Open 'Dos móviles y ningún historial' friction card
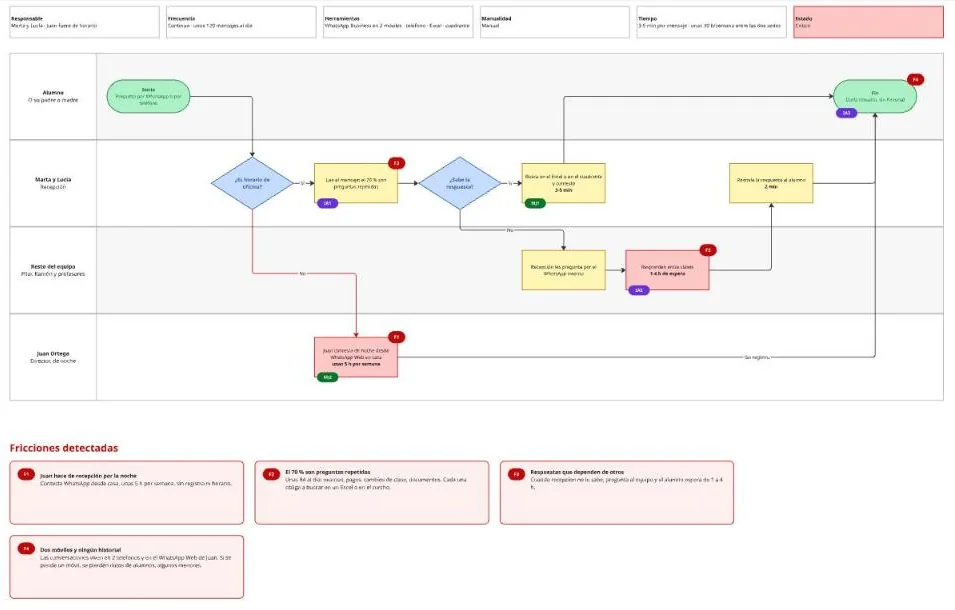 click(x=127, y=567)
